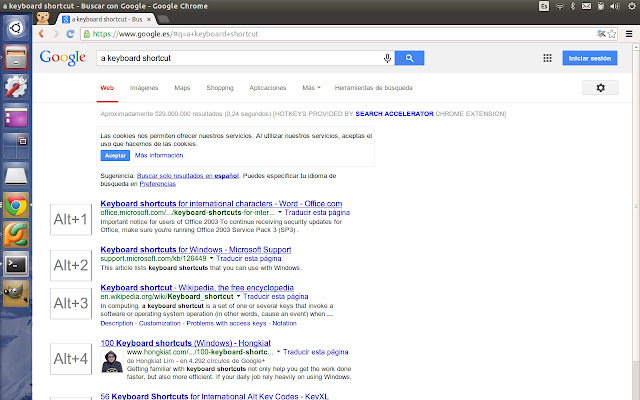Switch to Maps results
640x400 pixels.
tap(182, 88)
